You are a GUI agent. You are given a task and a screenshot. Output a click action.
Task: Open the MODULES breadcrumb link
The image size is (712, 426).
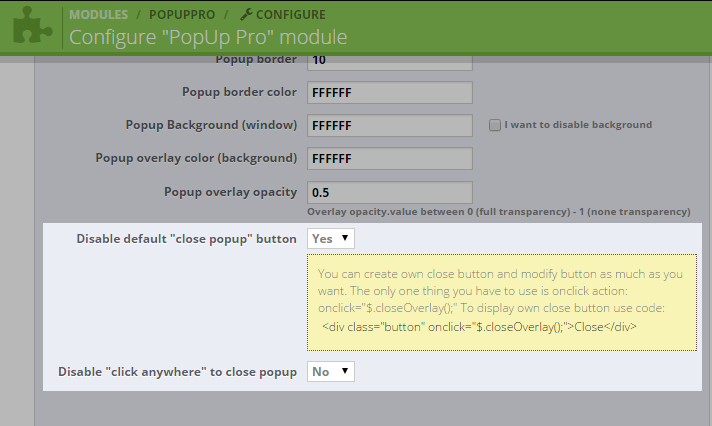99,15
